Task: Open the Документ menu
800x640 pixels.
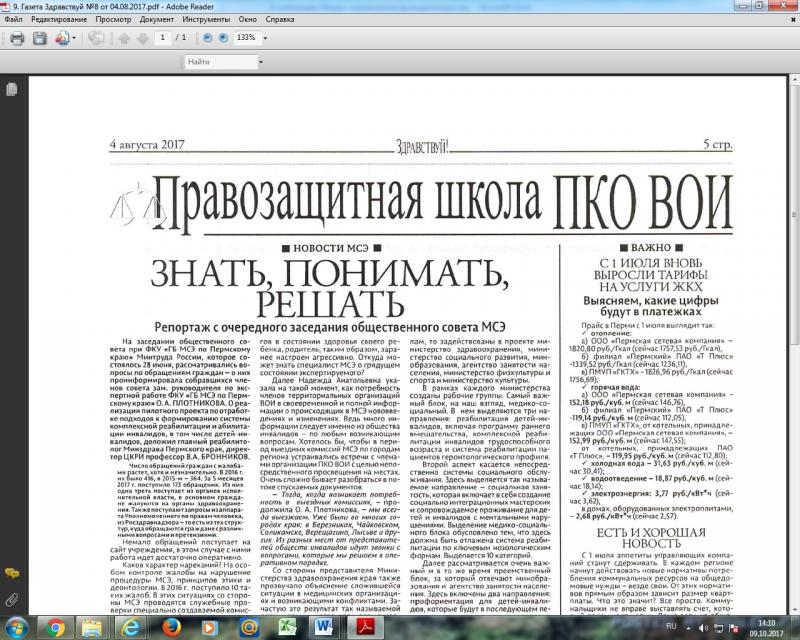Action: [x=157, y=19]
